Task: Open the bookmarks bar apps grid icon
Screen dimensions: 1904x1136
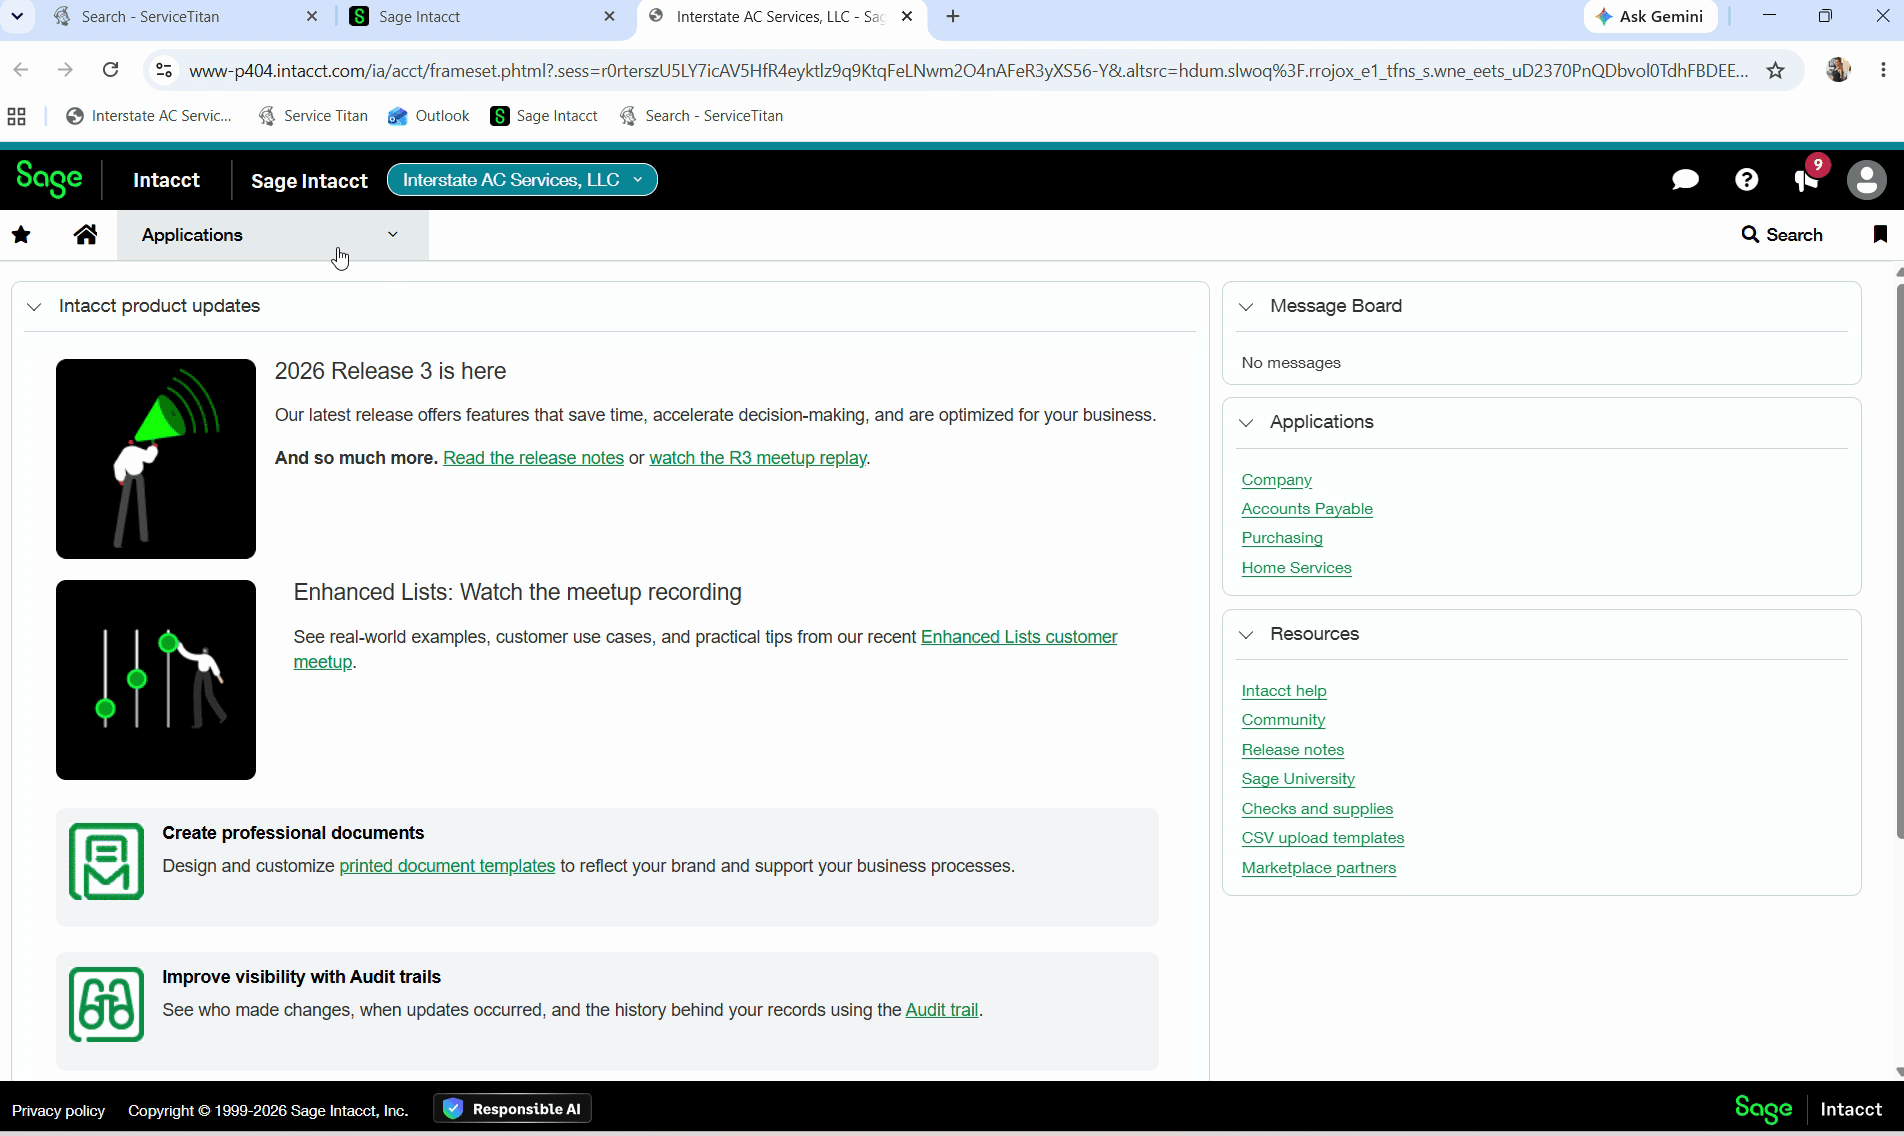Action: [16, 116]
